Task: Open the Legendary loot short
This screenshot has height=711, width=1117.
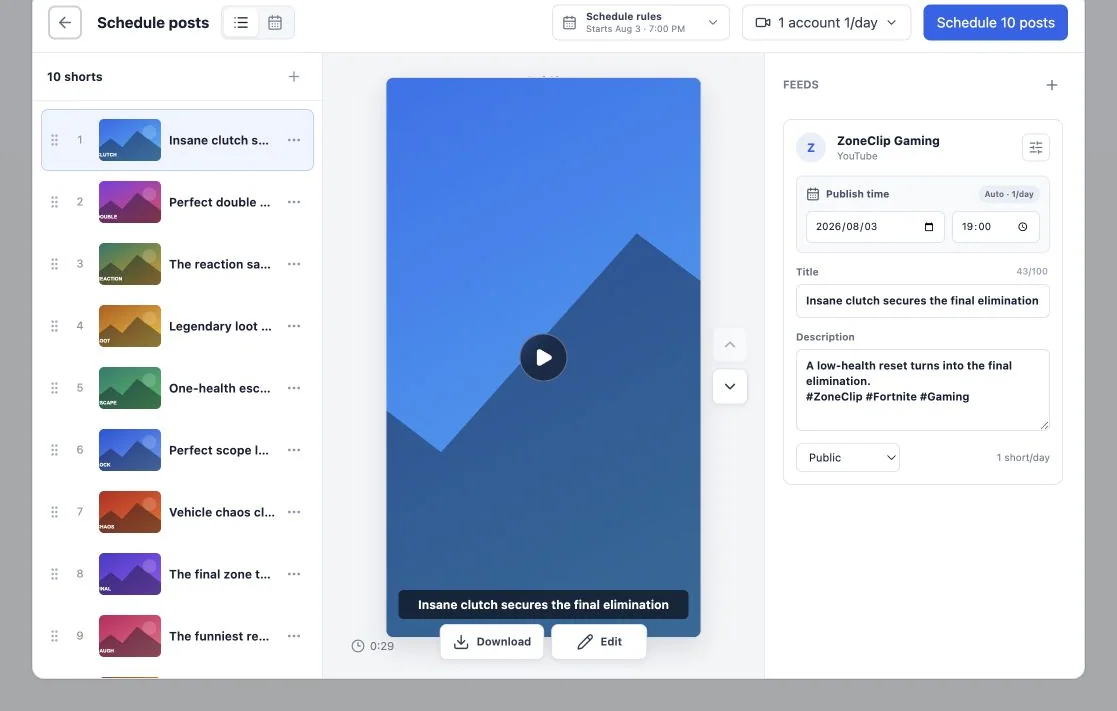Action: pyautogui.click(x=177, y=326)
